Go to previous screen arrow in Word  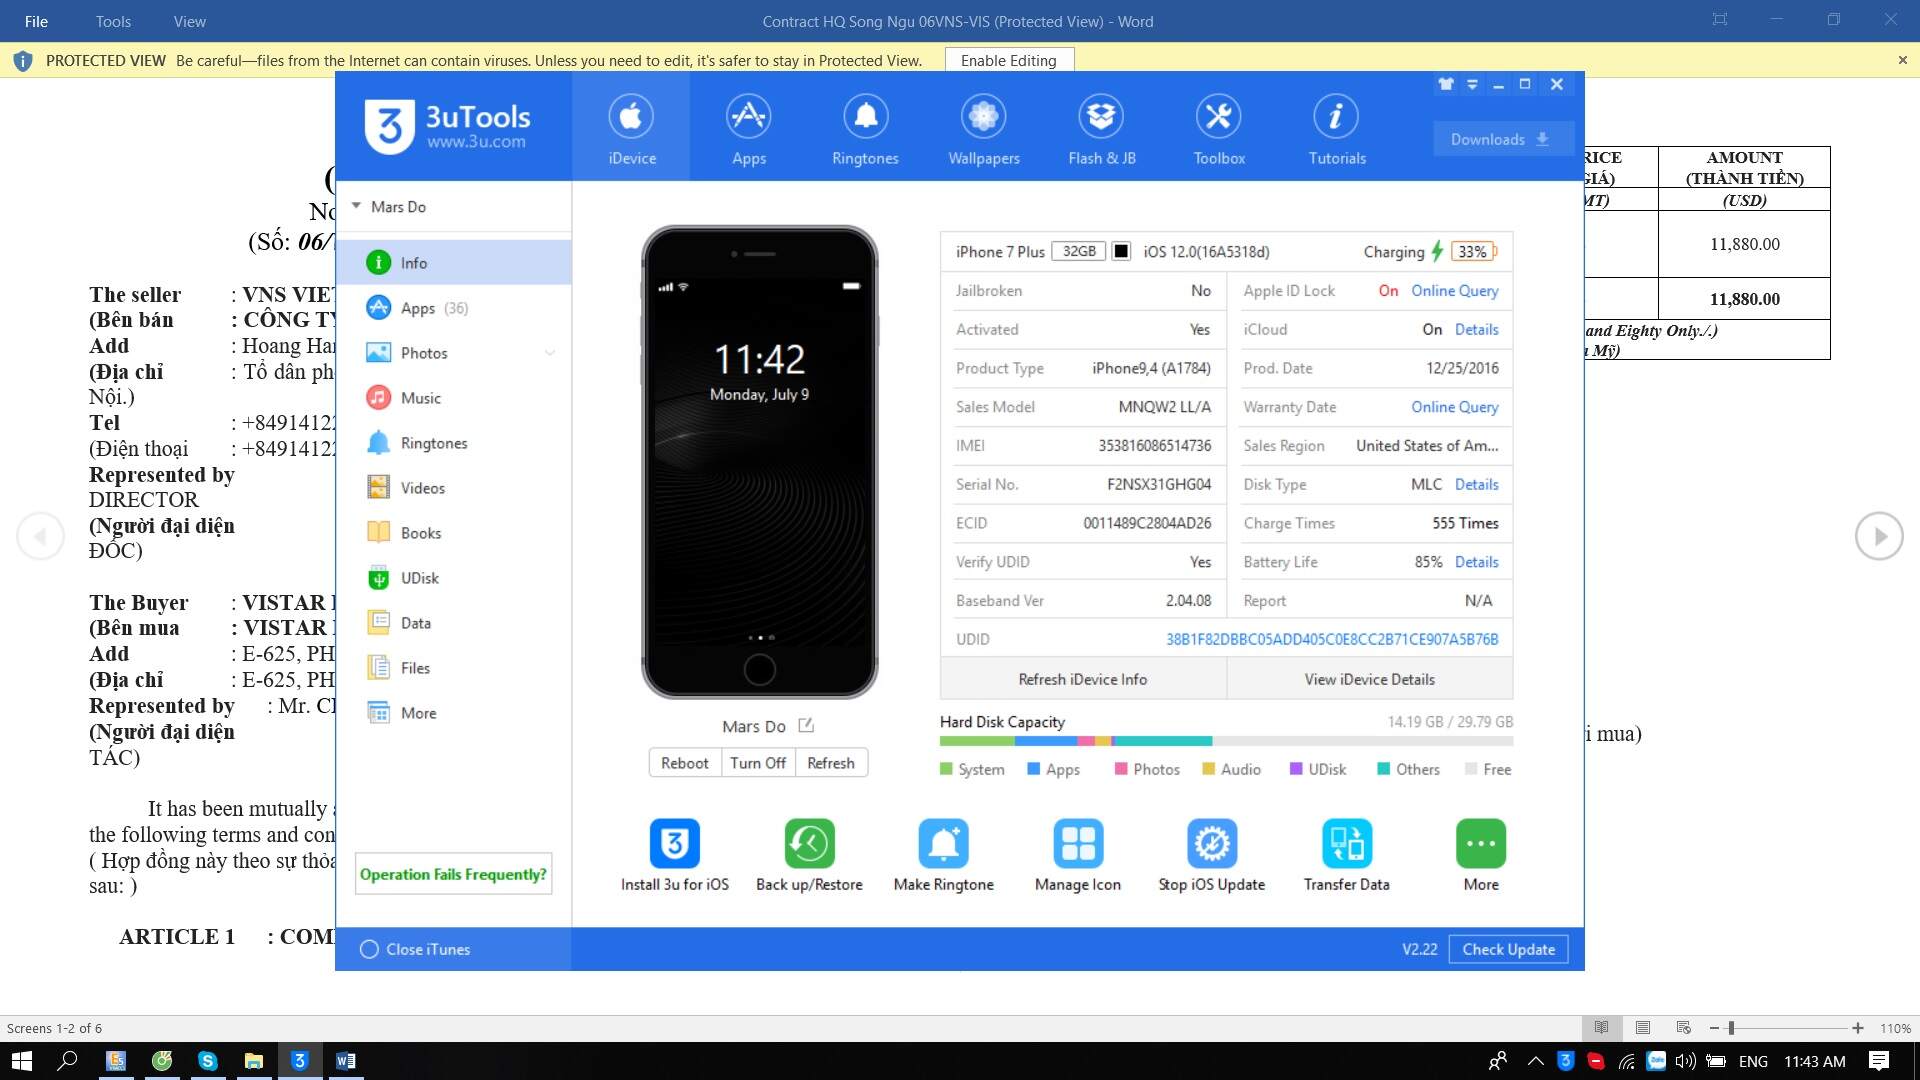pos(40,536)
